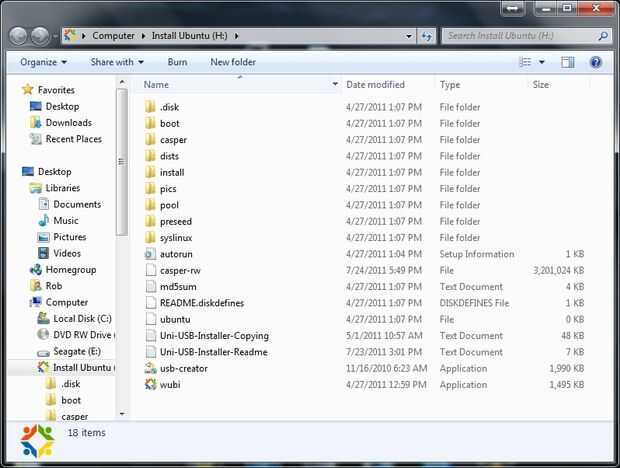Expand arrow after Computer in address bar

pos(143,36)
